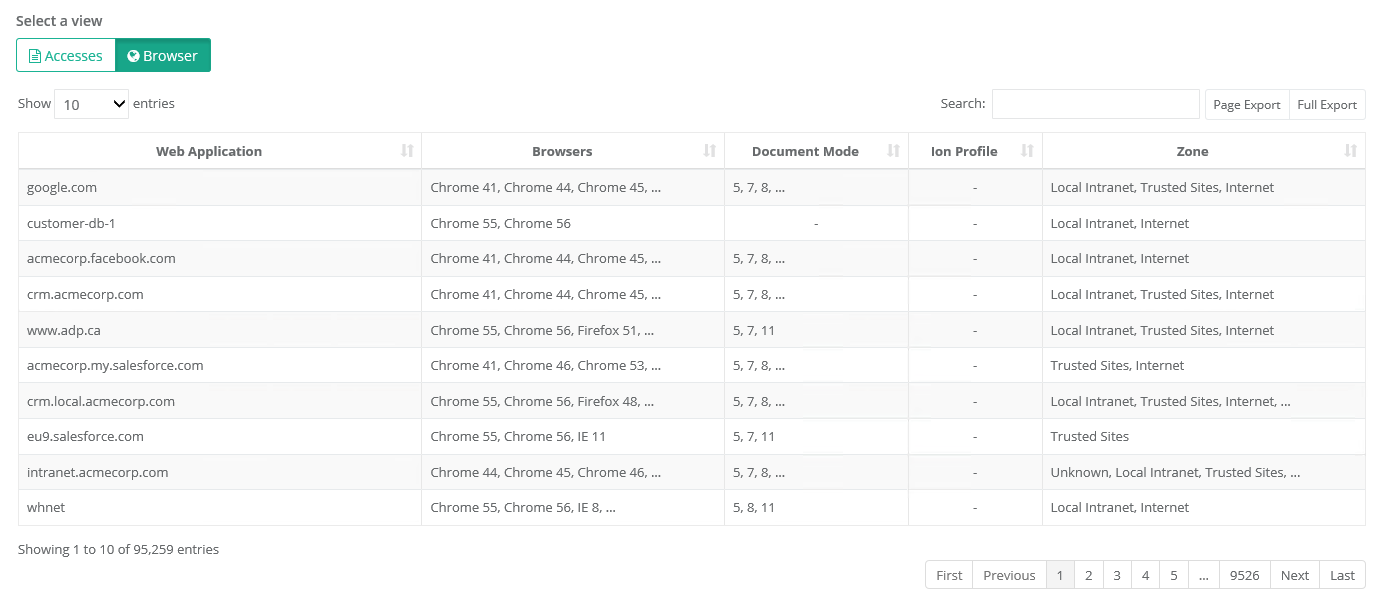
Task: Click the Full Export button
Action: click(1327, 105)
